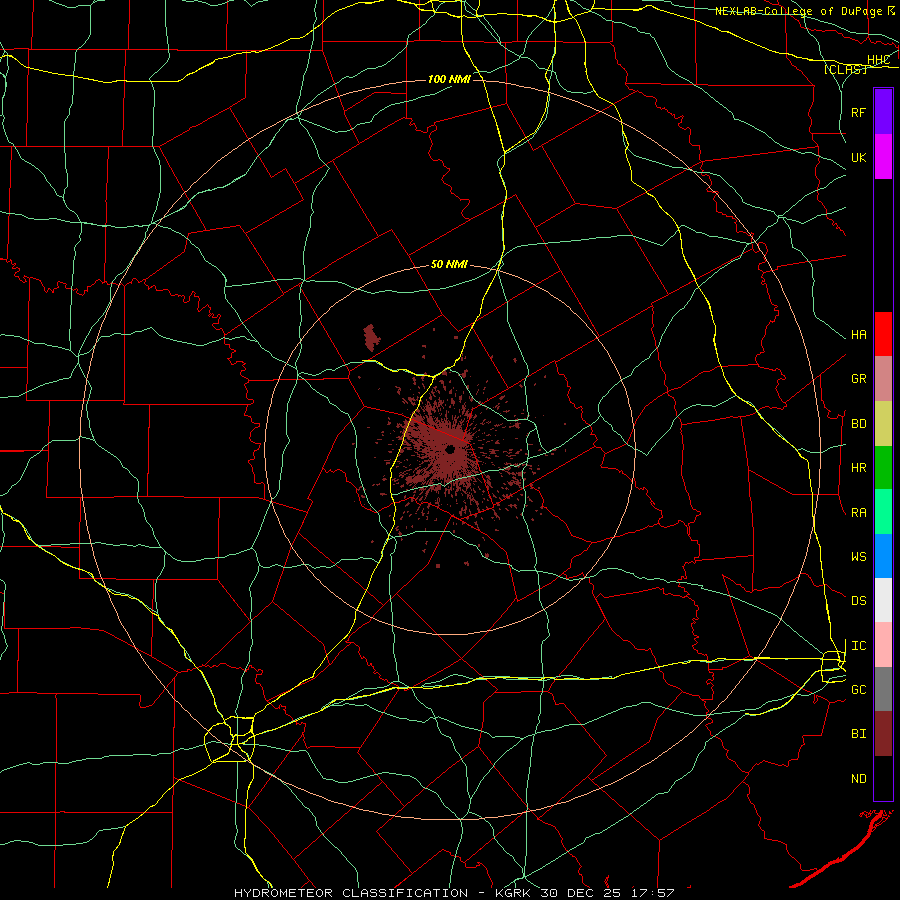Click the white DS legend swatch
Image resolution: width=900 pixels, height=900 pixels.
point(883,600)
